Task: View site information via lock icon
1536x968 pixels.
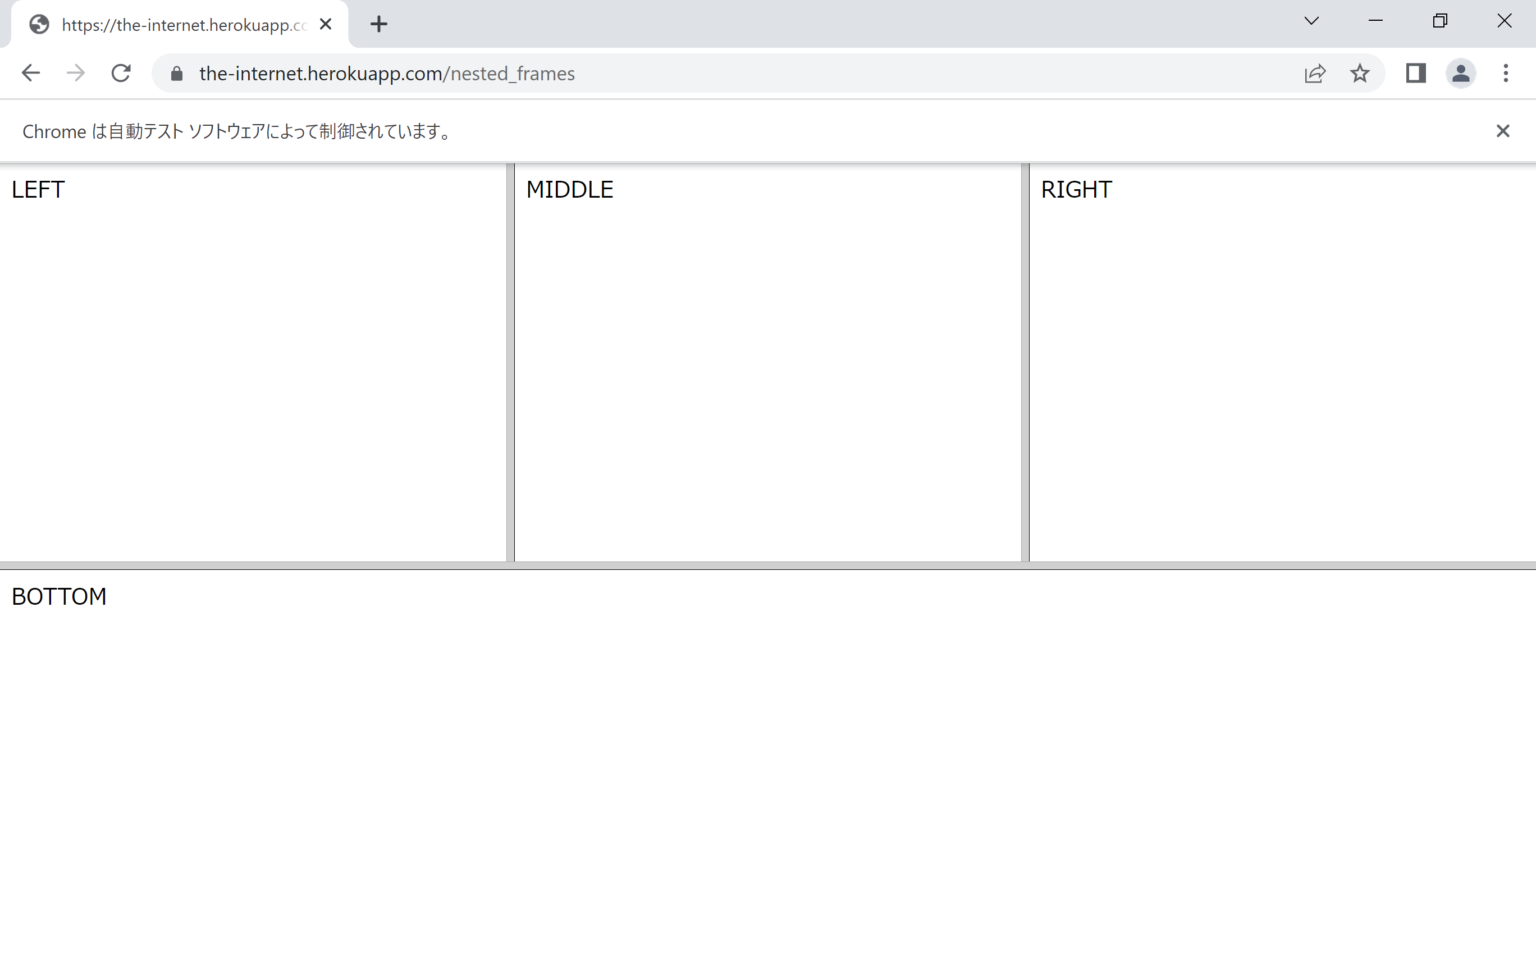Action: pyautogui.click(x=177, y=73)
